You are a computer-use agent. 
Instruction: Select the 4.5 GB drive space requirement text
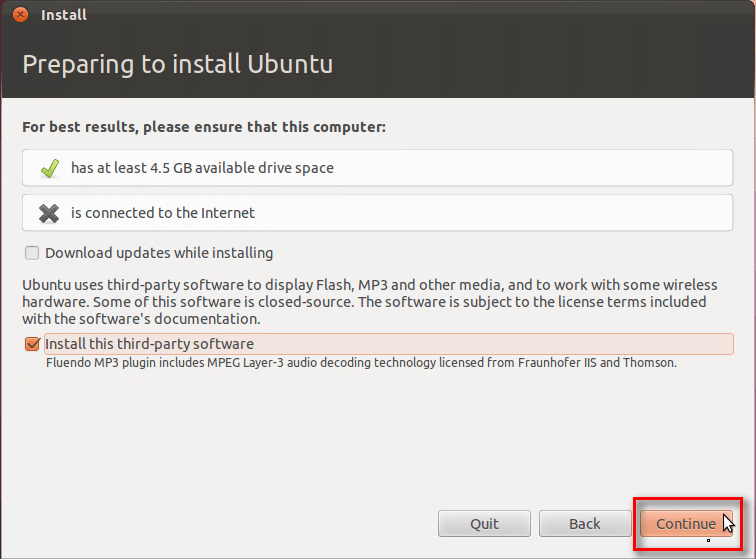[202, 168]
